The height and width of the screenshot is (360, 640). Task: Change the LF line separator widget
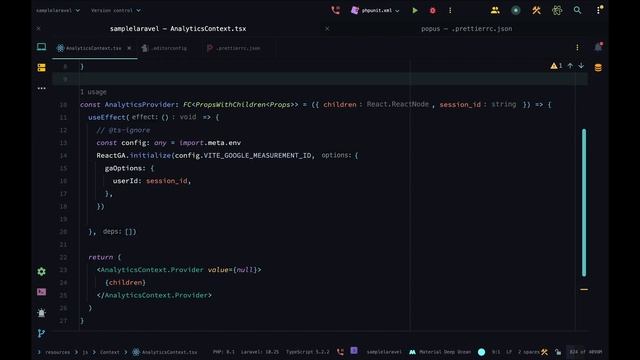click(509, 352)
